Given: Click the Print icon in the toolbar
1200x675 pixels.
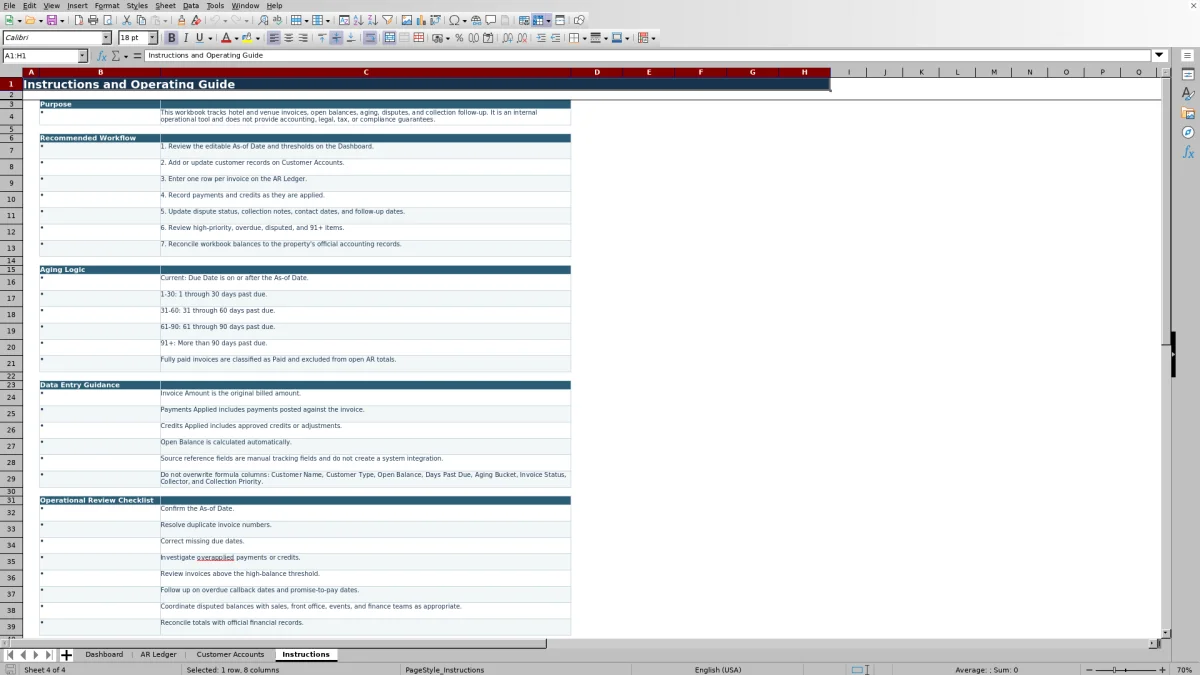Looking at the screenshot, I should [x=93, y=20].
